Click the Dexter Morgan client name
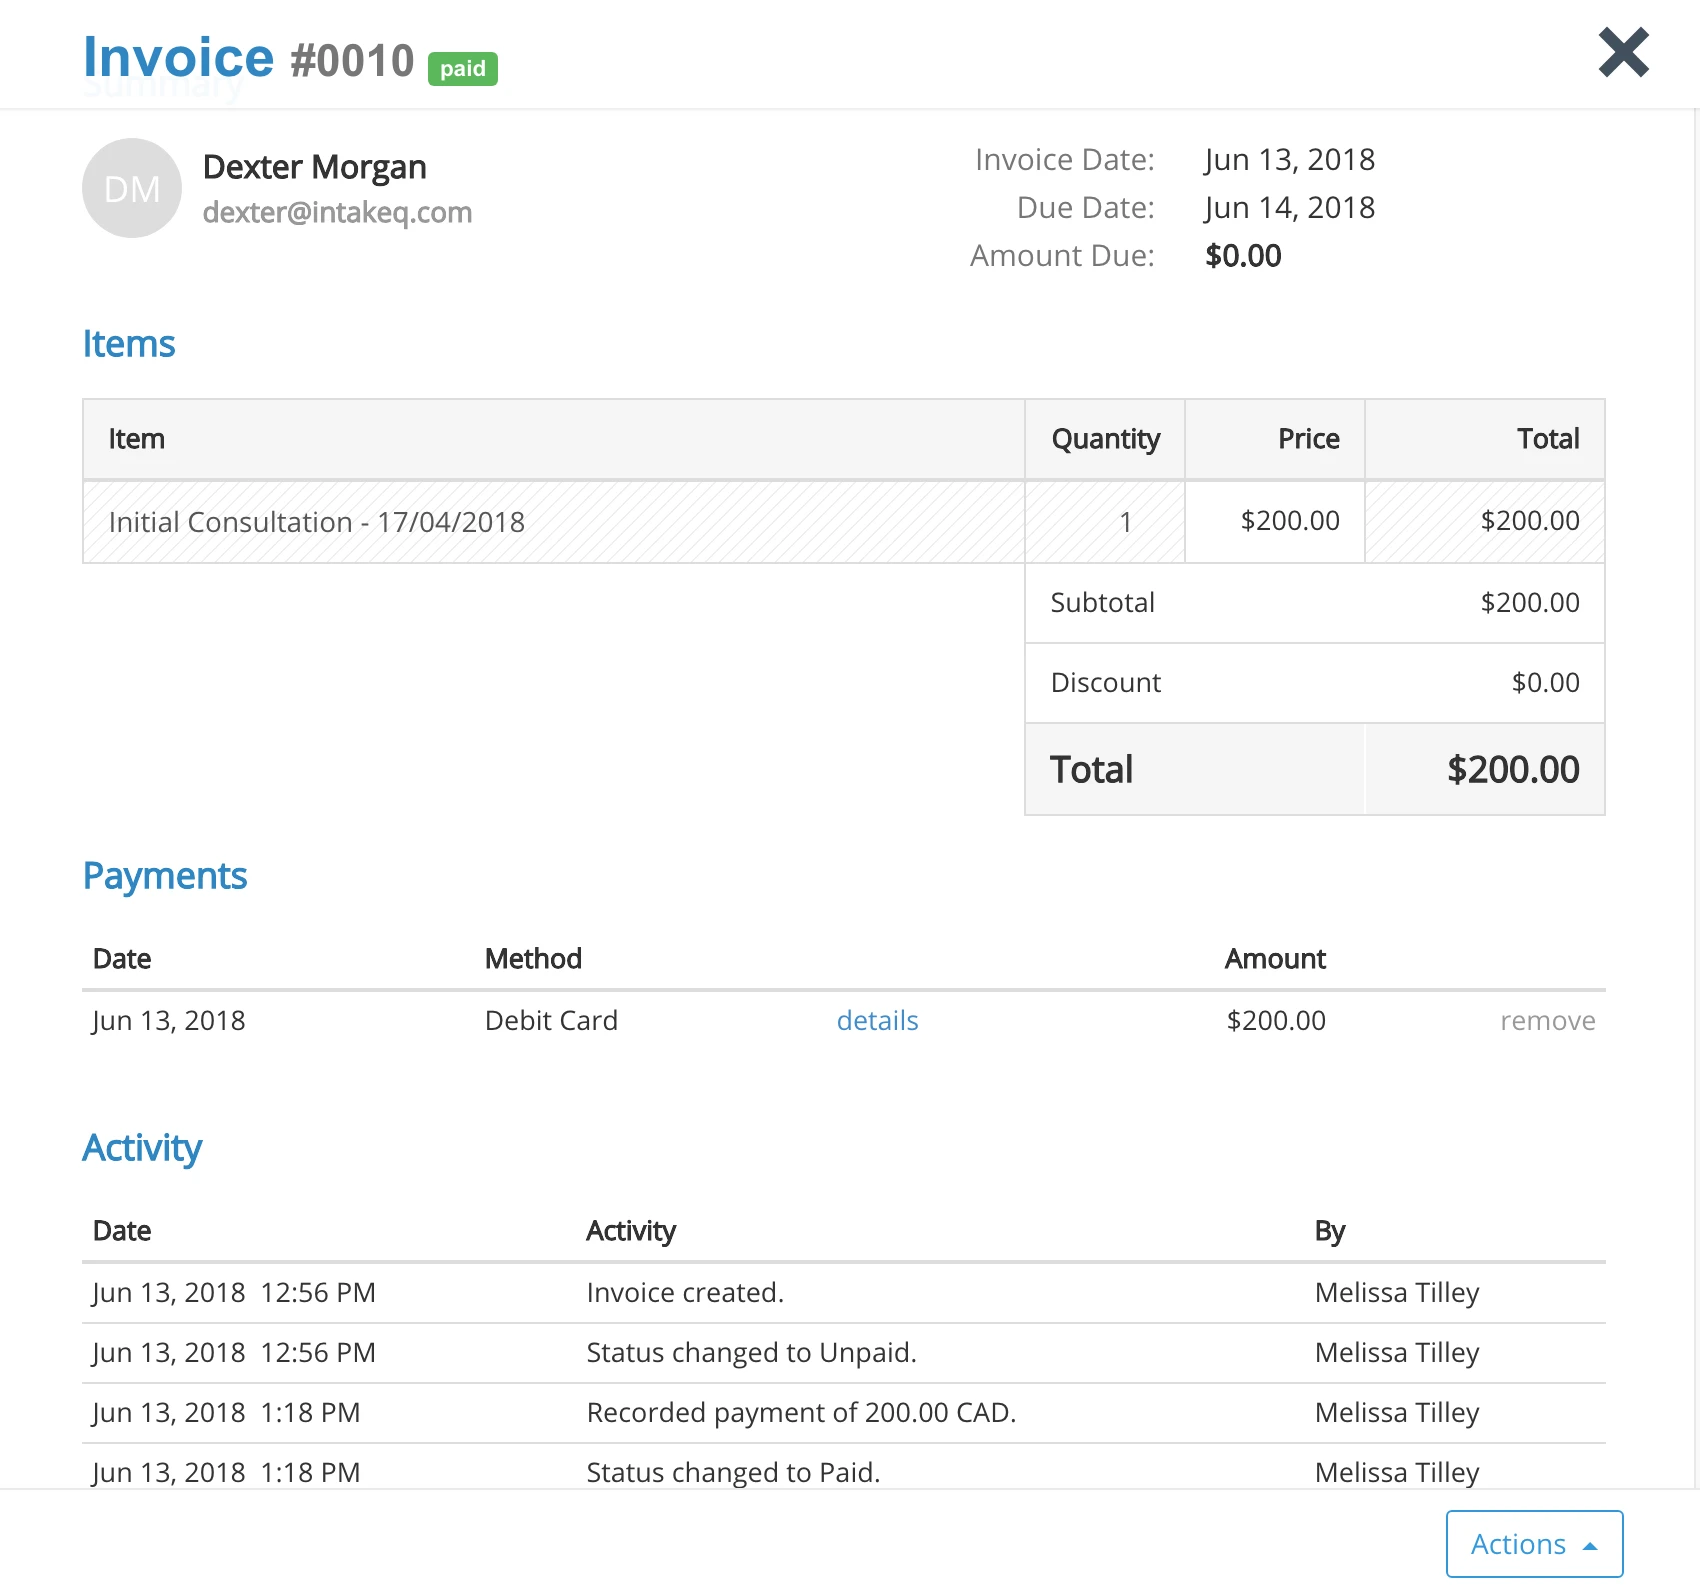Image resolution: width=1700 pixels, height=1594 pixels. pos(314,167)
